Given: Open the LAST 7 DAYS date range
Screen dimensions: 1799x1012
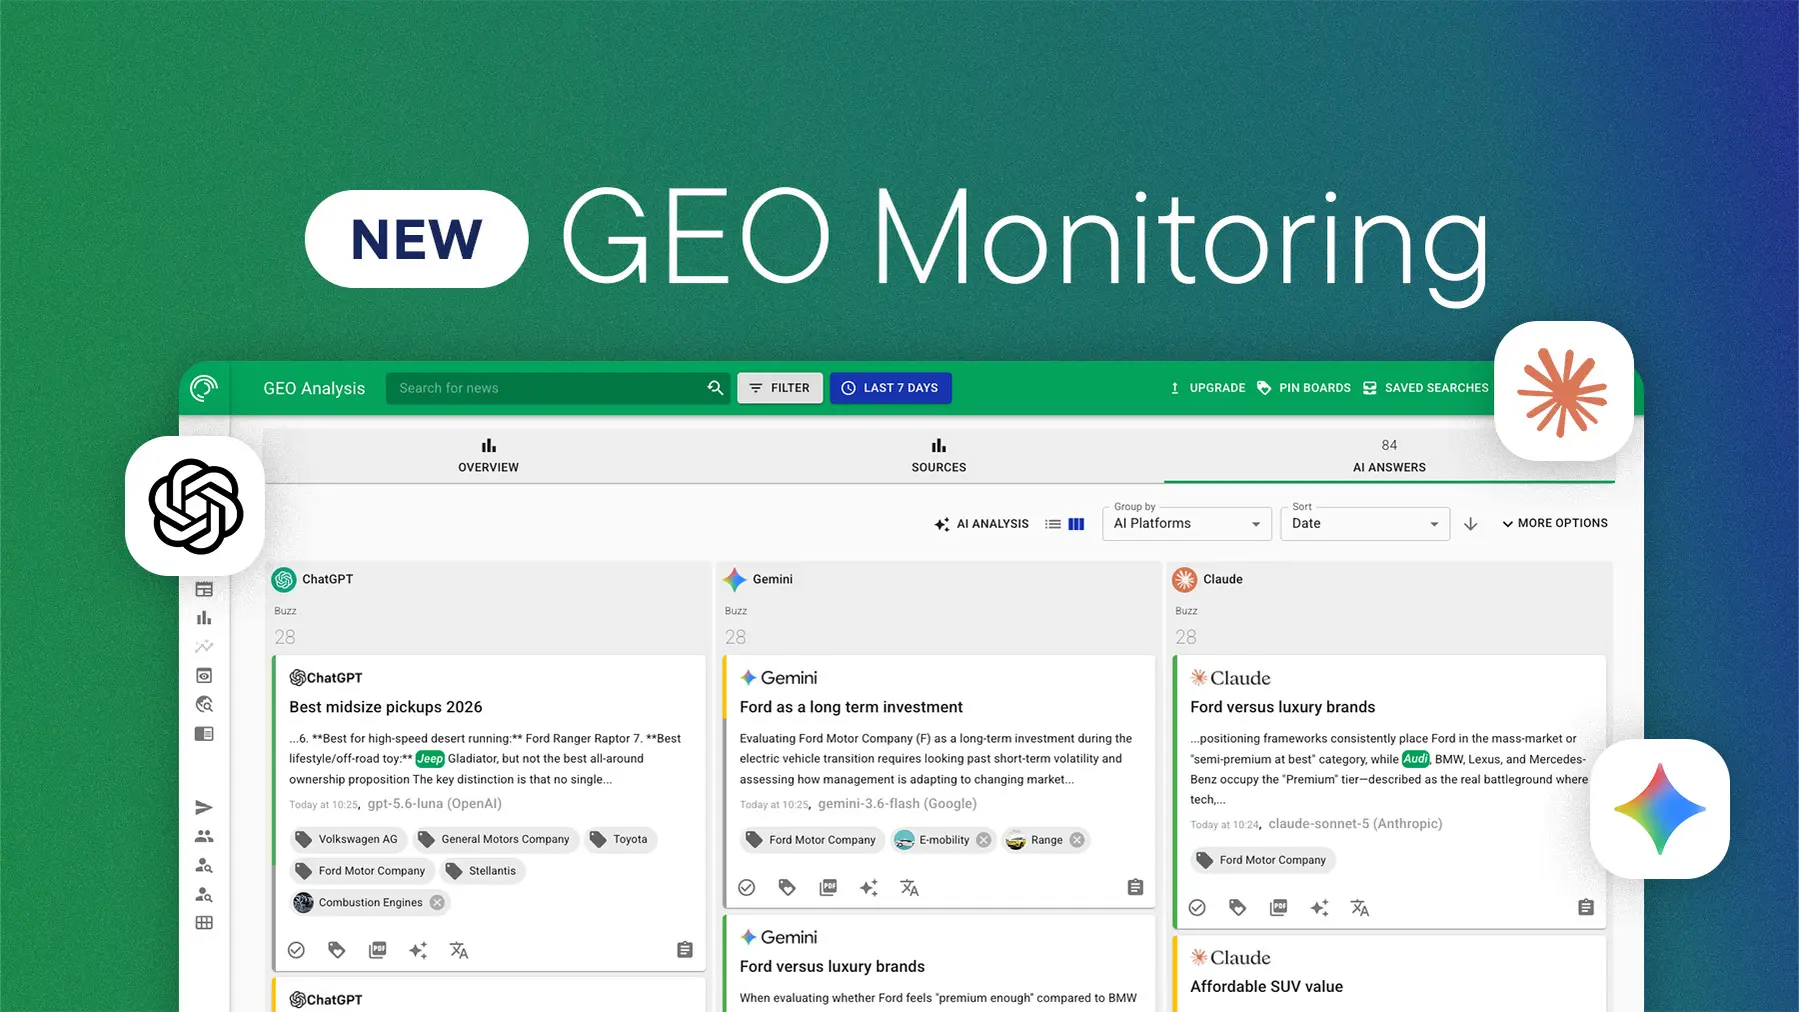Looking at the screenshot, I should 890,388.
